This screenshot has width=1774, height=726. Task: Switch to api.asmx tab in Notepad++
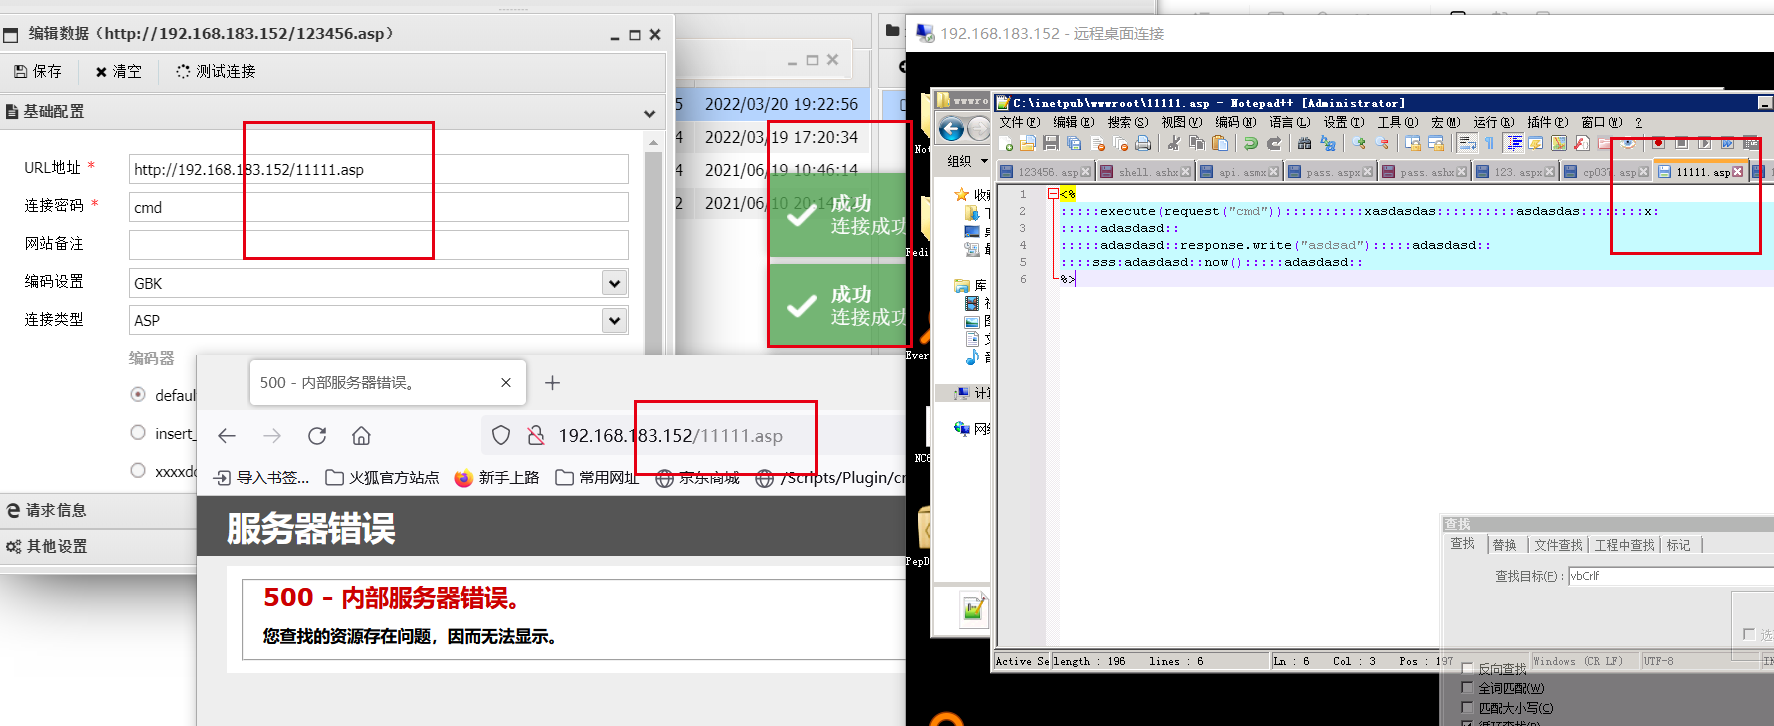tap(1238, 172)
